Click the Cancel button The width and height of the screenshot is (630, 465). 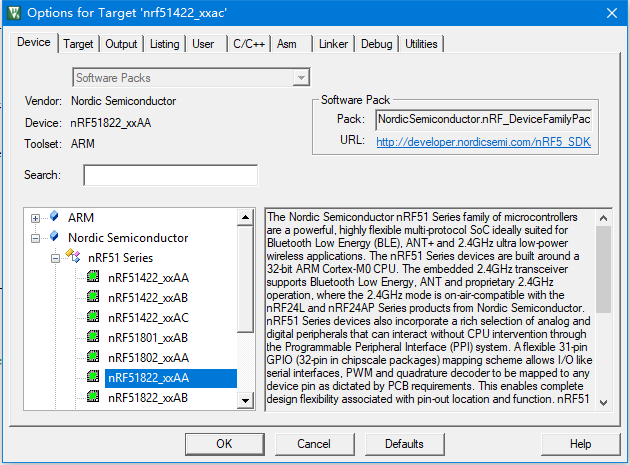click(x=314, y=444)
